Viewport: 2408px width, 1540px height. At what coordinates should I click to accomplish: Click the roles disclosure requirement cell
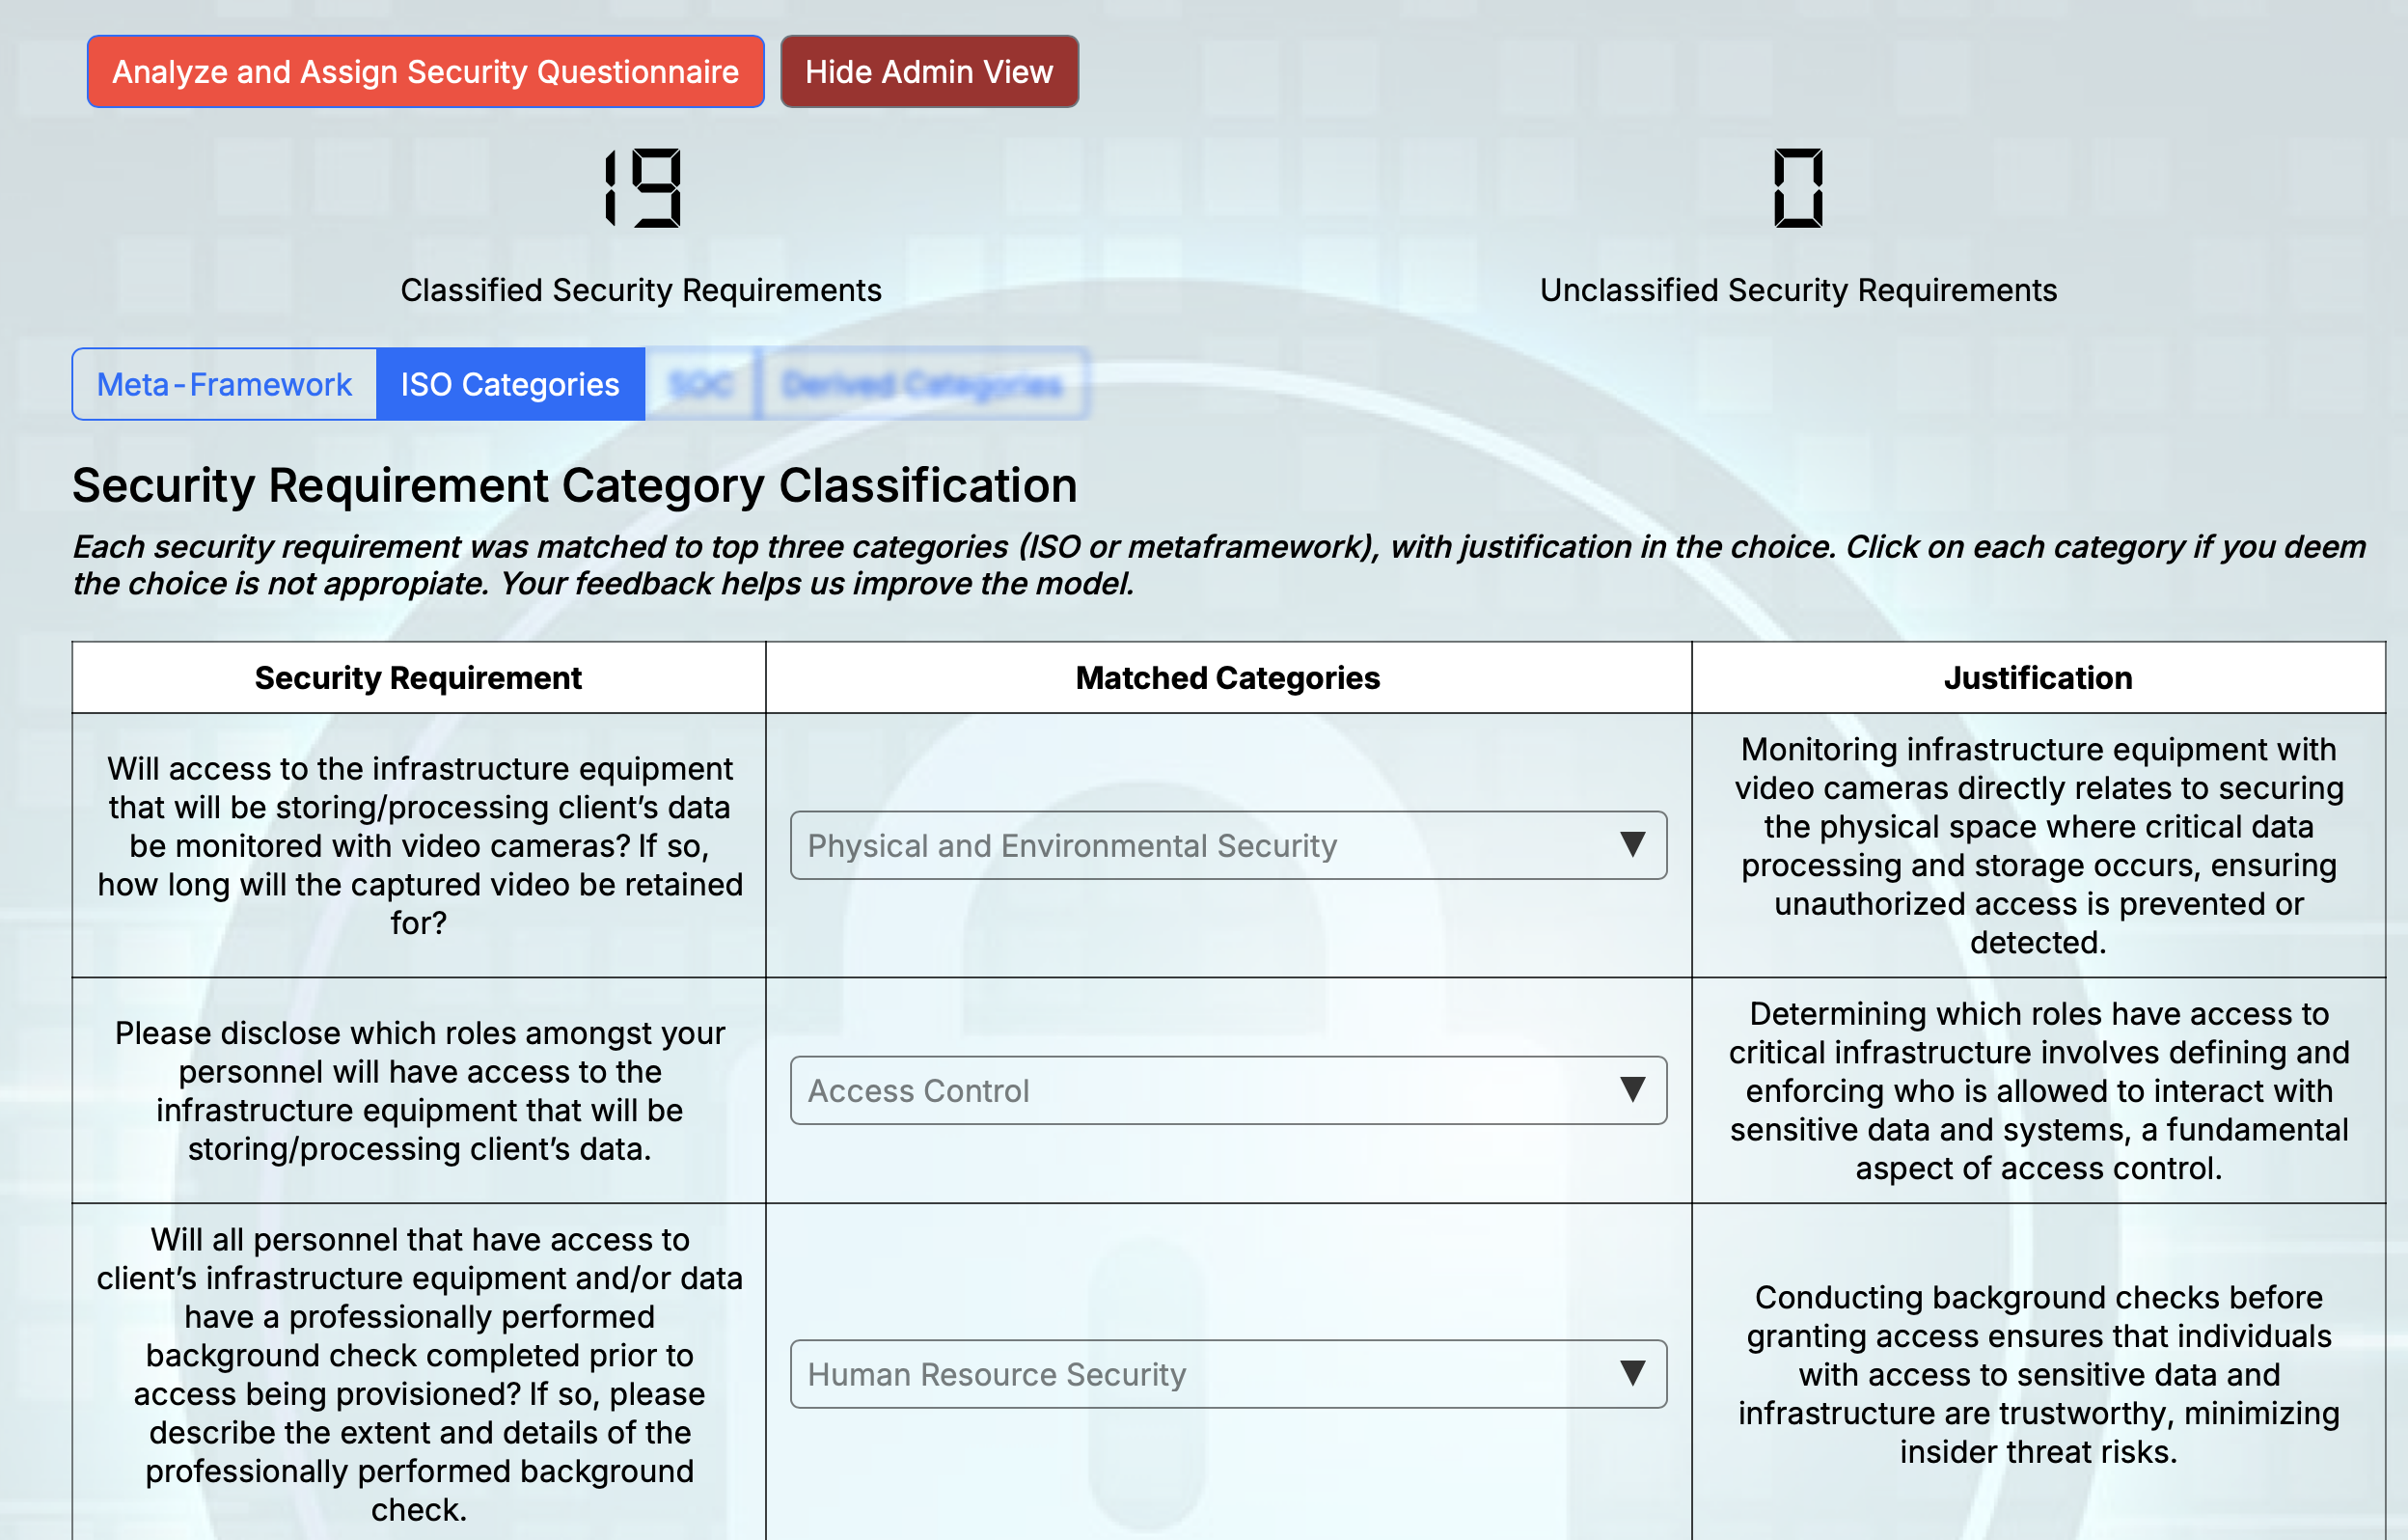coord(419,1090)
